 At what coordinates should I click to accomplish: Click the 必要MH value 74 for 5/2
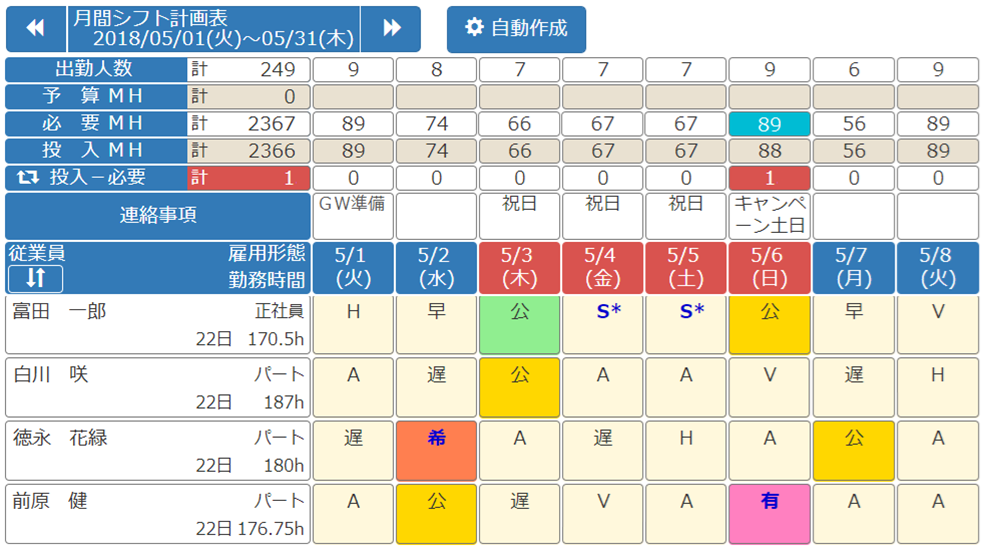[x=437, y=124]
